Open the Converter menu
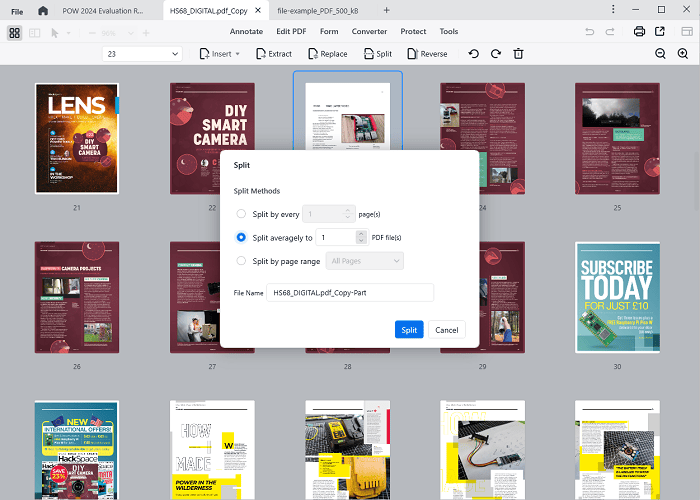The width and height of the screenshot is (700, 500). point(369,32)
